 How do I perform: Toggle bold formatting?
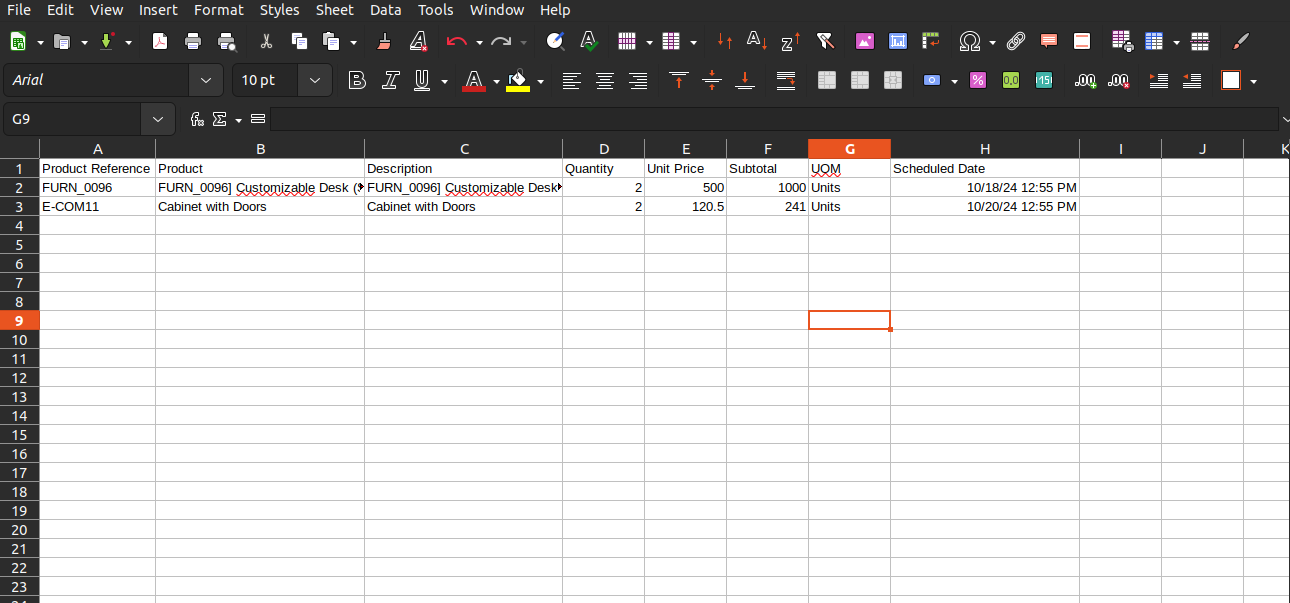click(x=357, y=80)
